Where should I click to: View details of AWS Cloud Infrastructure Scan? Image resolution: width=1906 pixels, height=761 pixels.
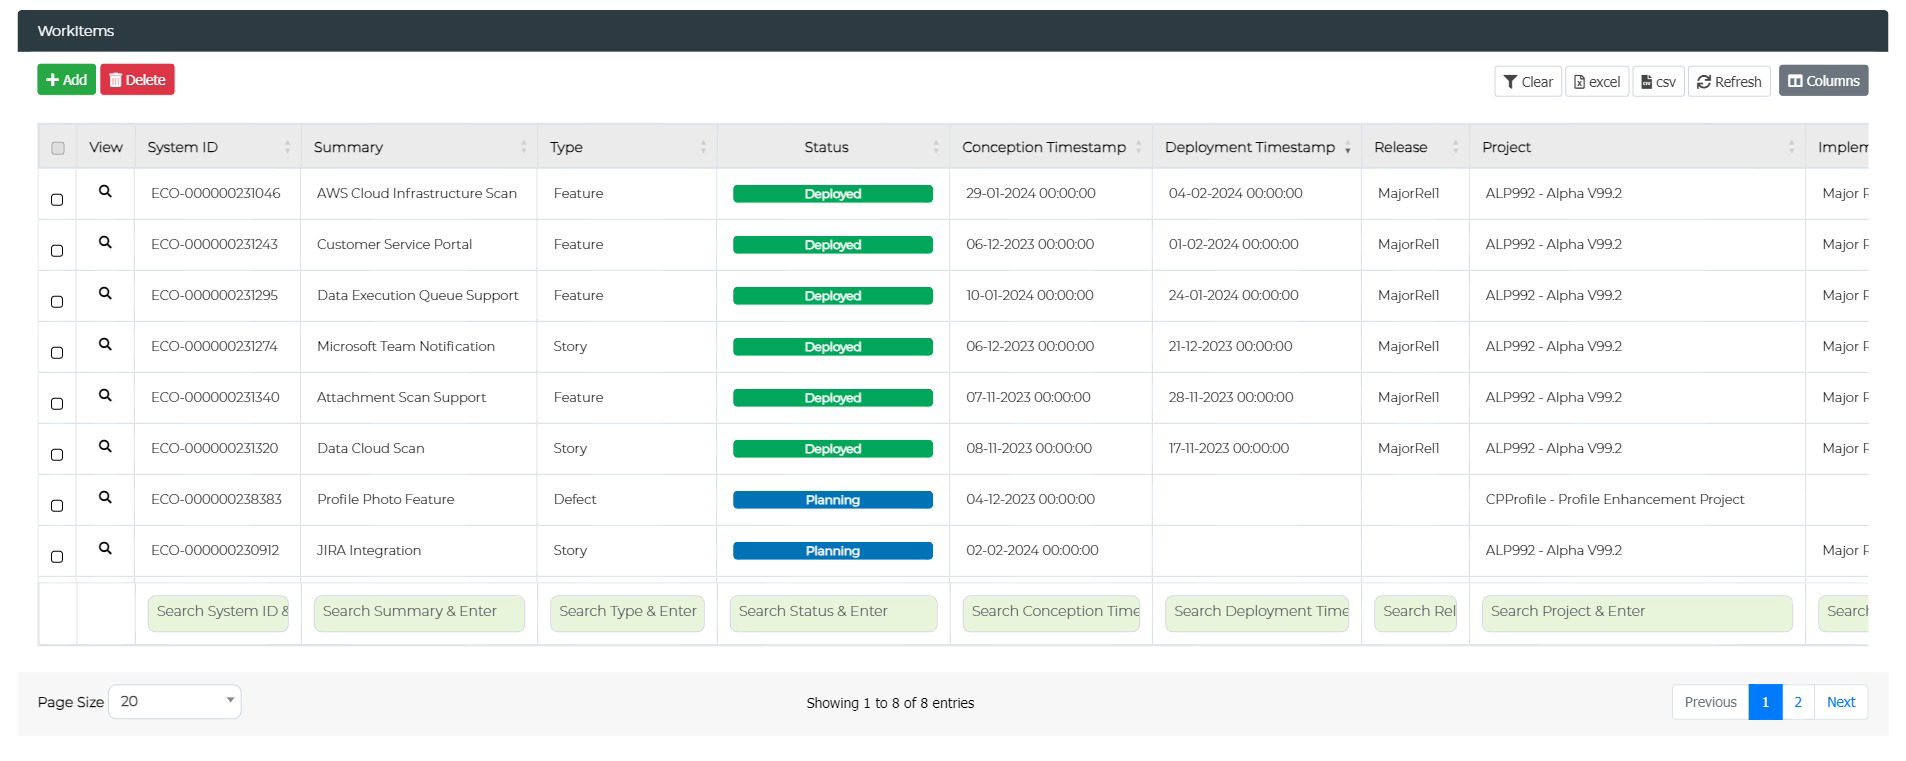click(x=105, y=191)
